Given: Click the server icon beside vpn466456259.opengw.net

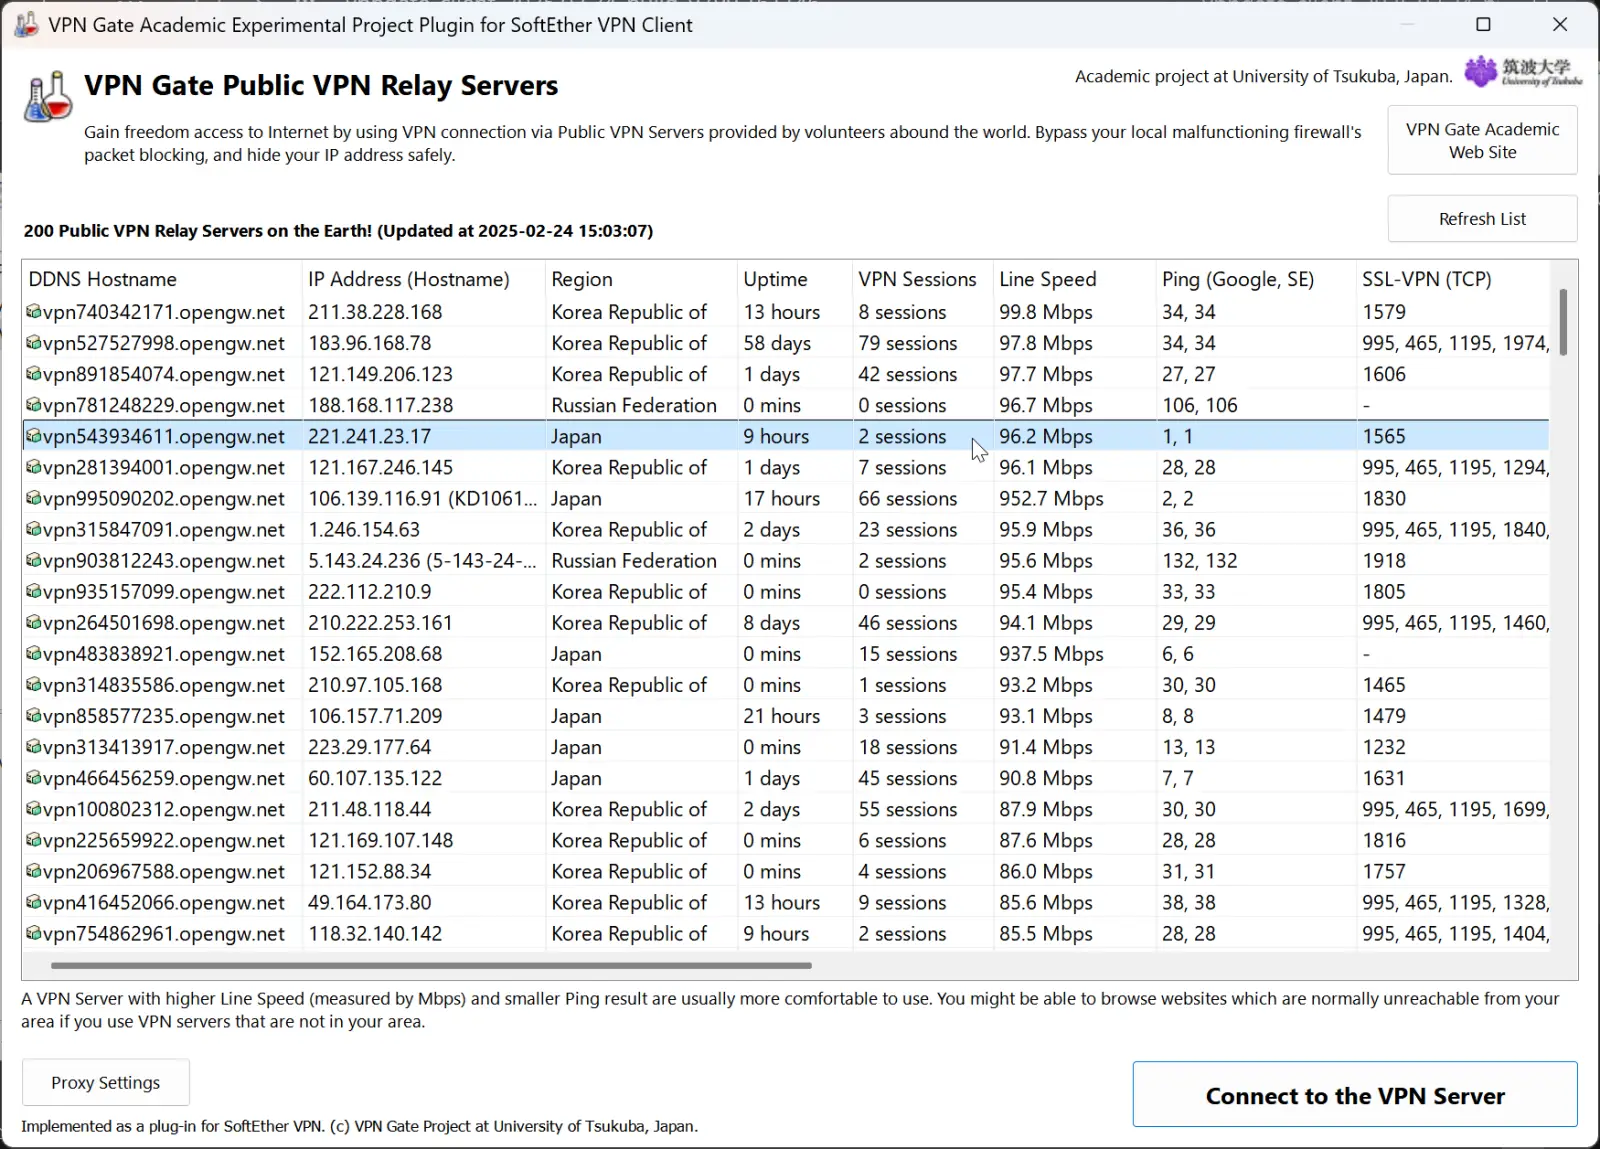Looking at the screenshot, I should pos(34,777).
